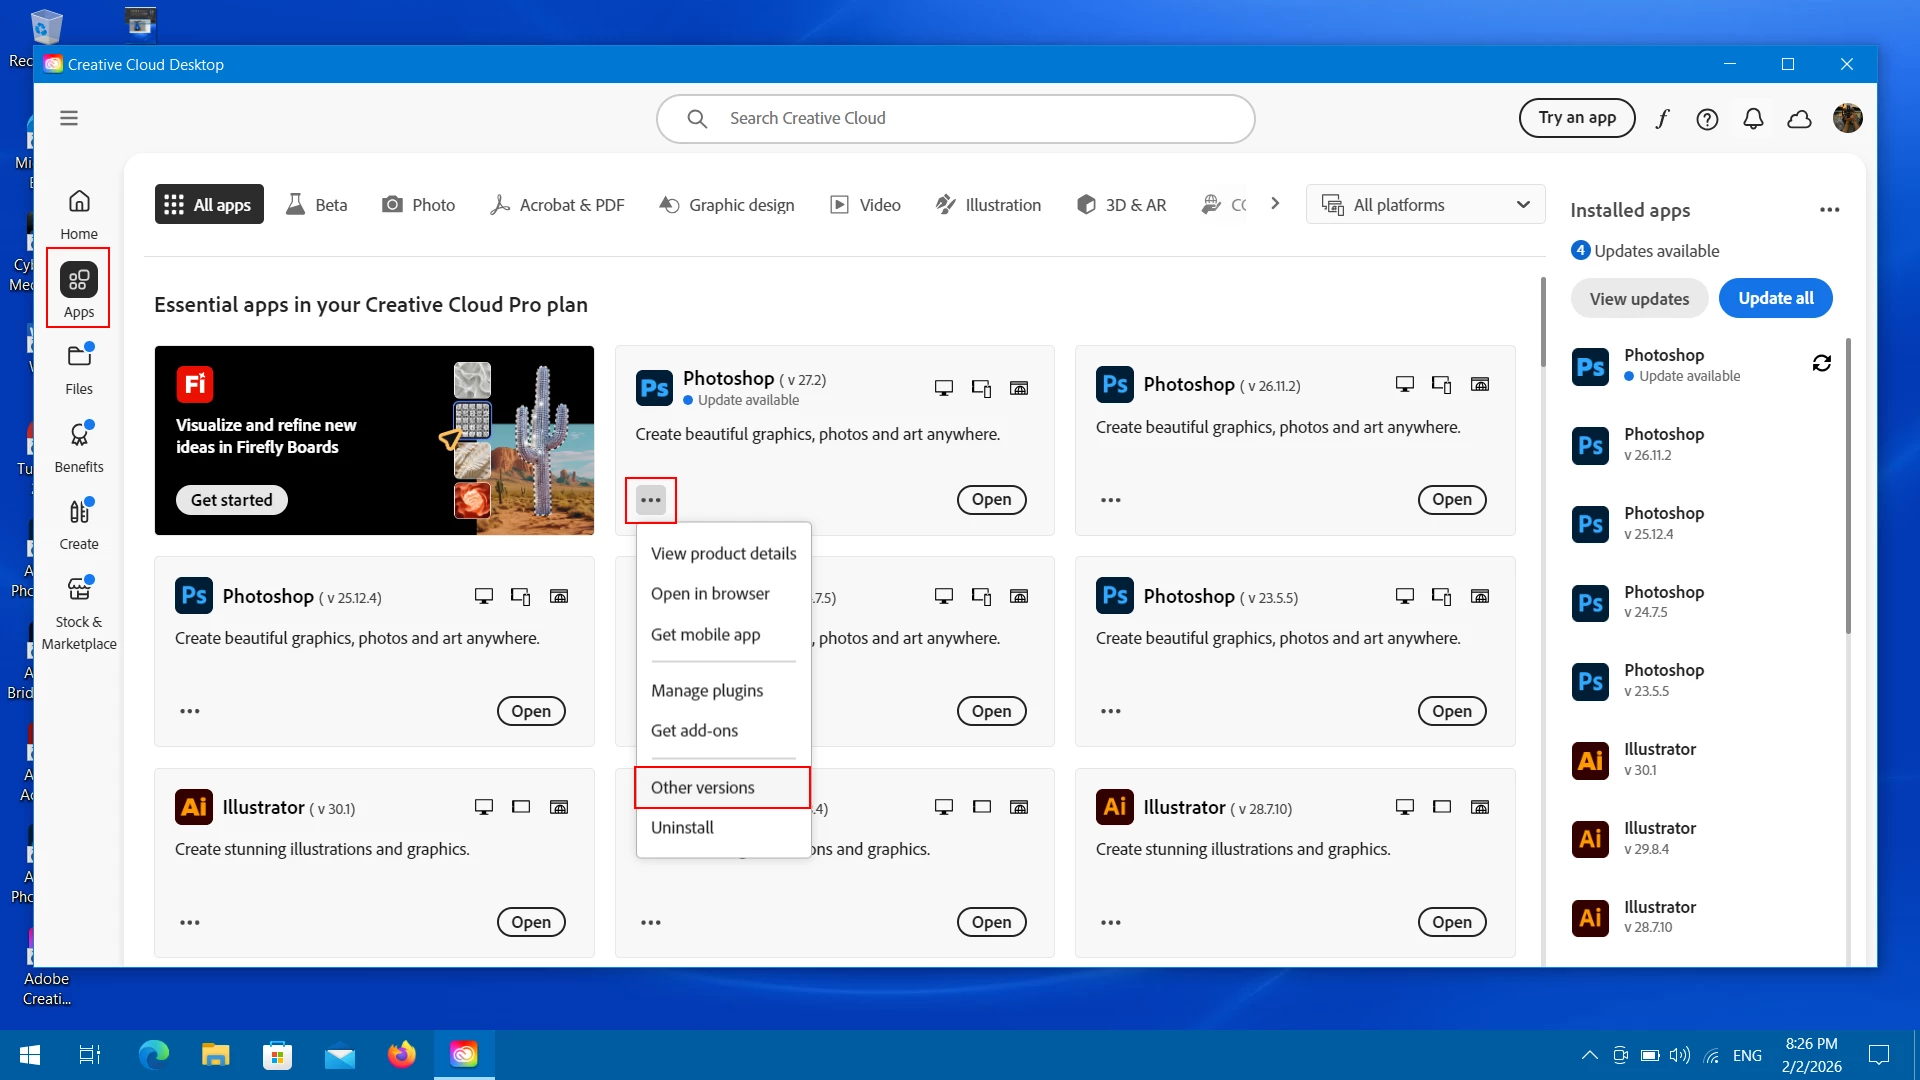1920x1080 pixels.
Task: Click the cloud sync status icon
Action: 1799,119
